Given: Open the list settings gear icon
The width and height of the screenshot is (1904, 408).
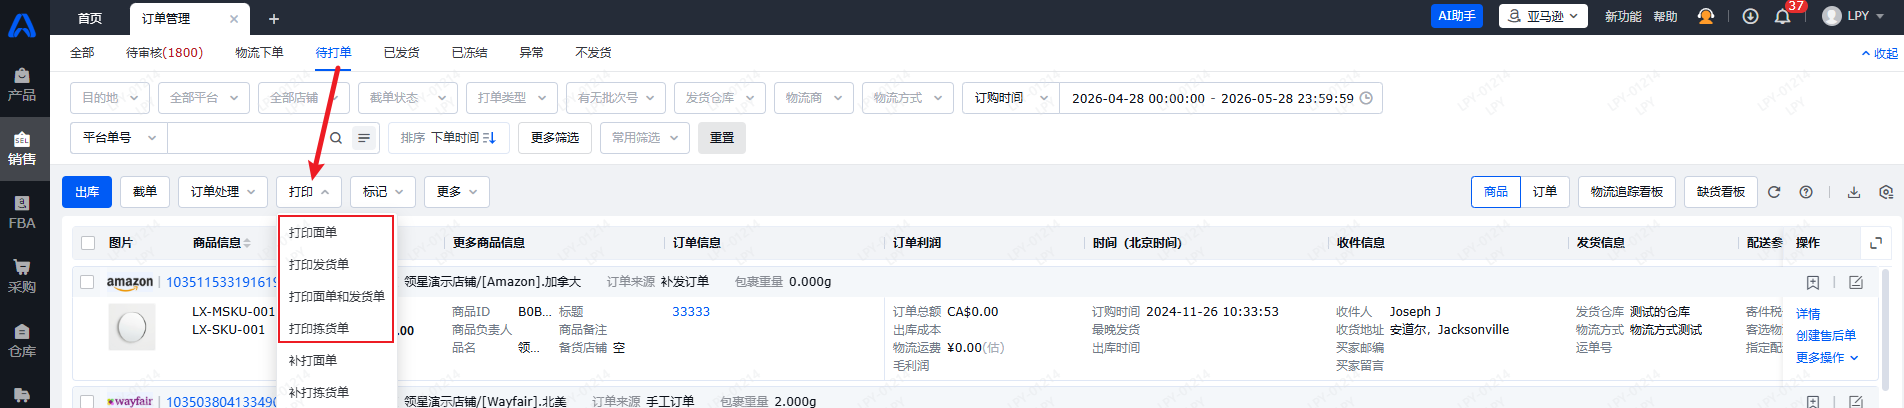Looking at the screenshot, I should point(1886,192).
